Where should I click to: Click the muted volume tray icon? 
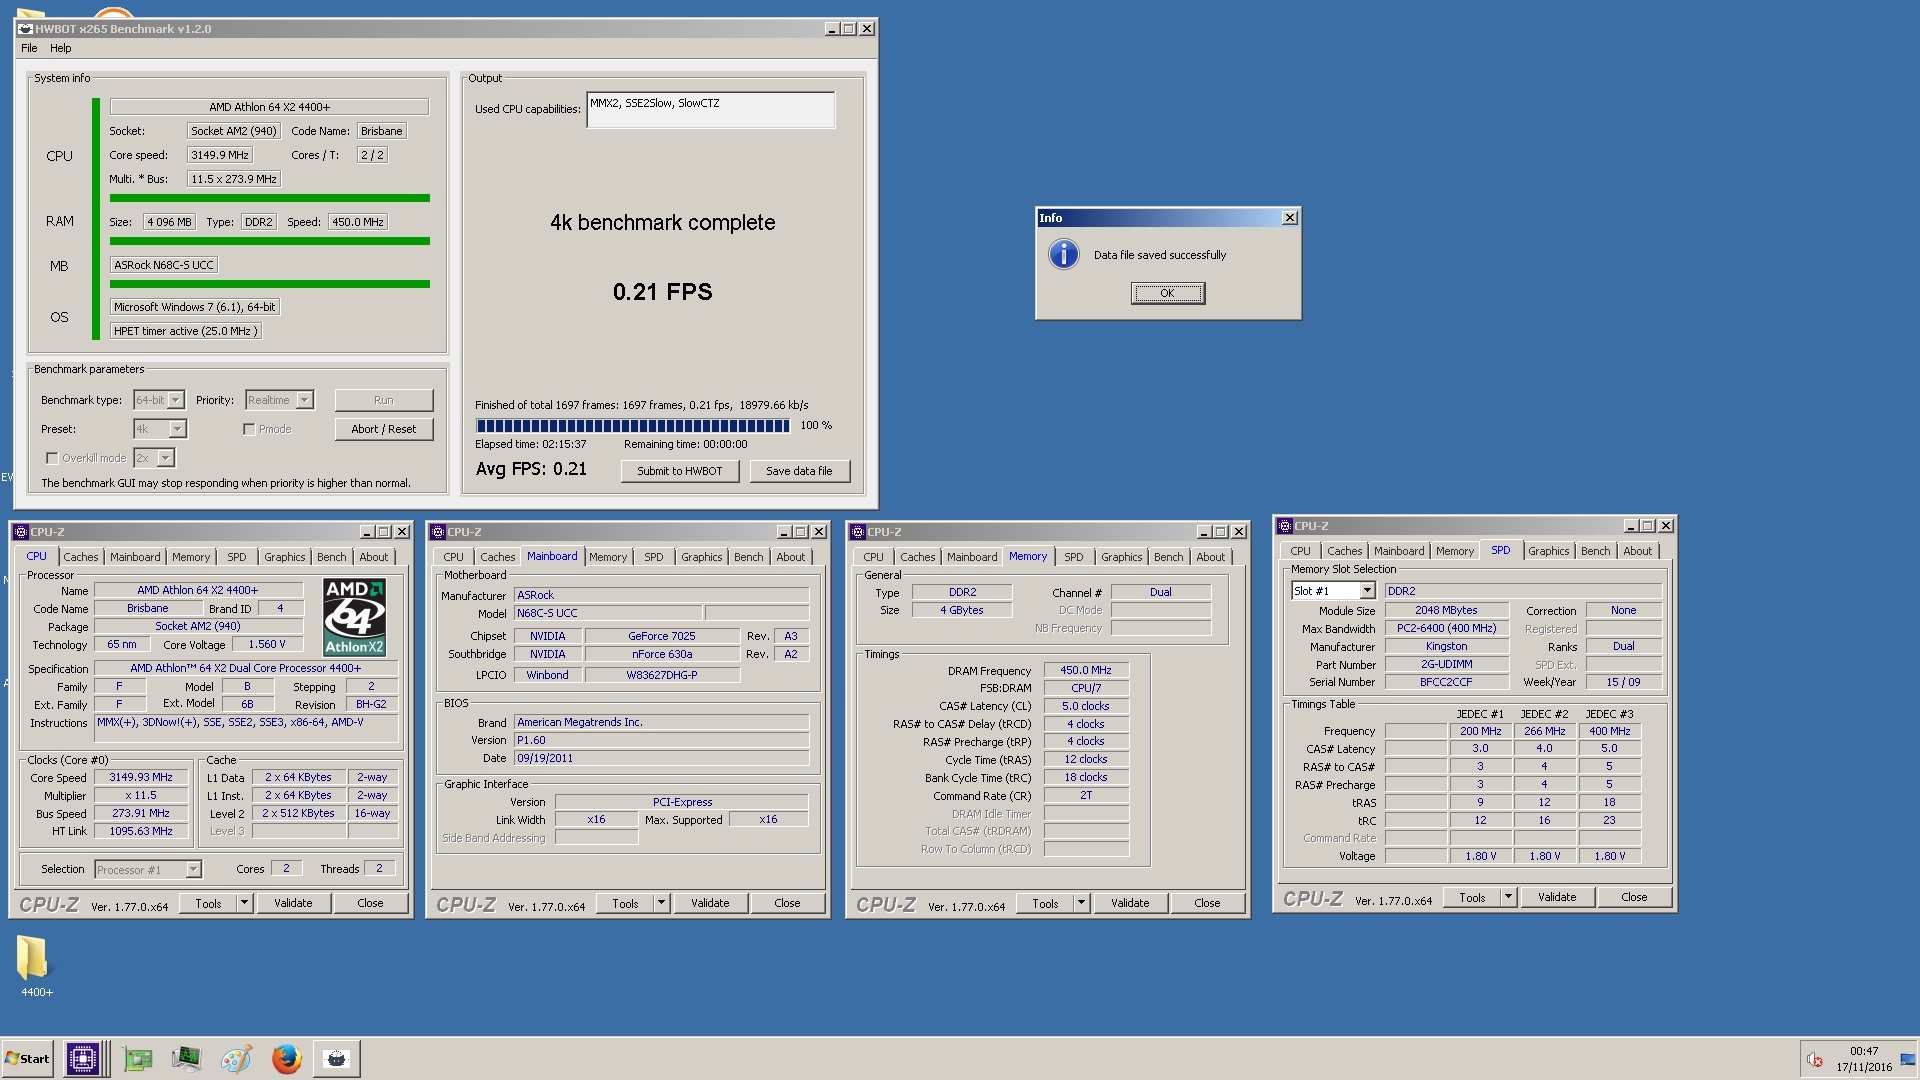point(1814,1060)
